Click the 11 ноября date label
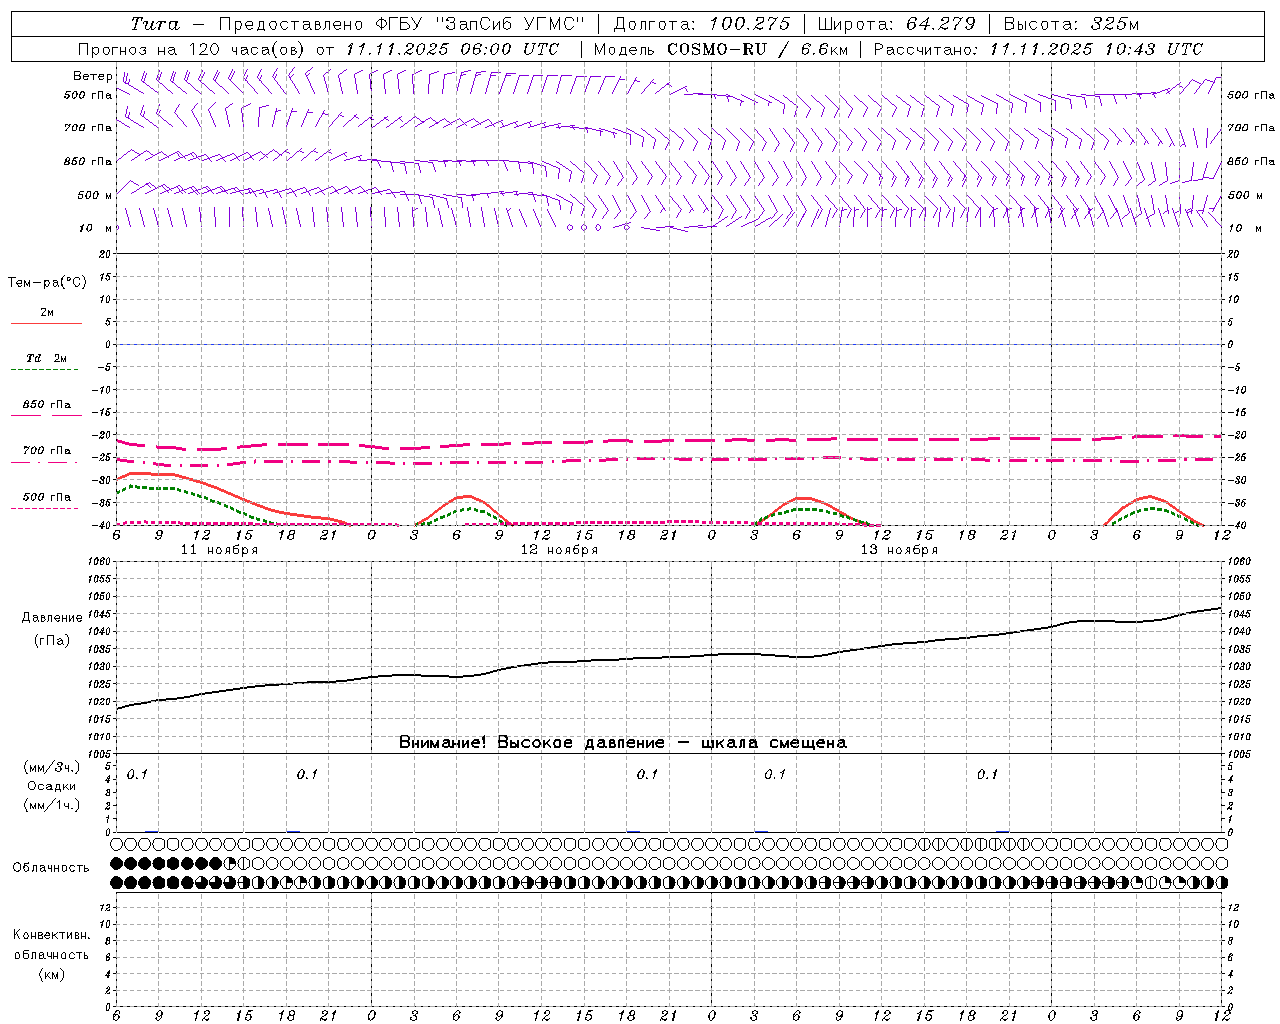1280x1024 pixels. point(219,550)
